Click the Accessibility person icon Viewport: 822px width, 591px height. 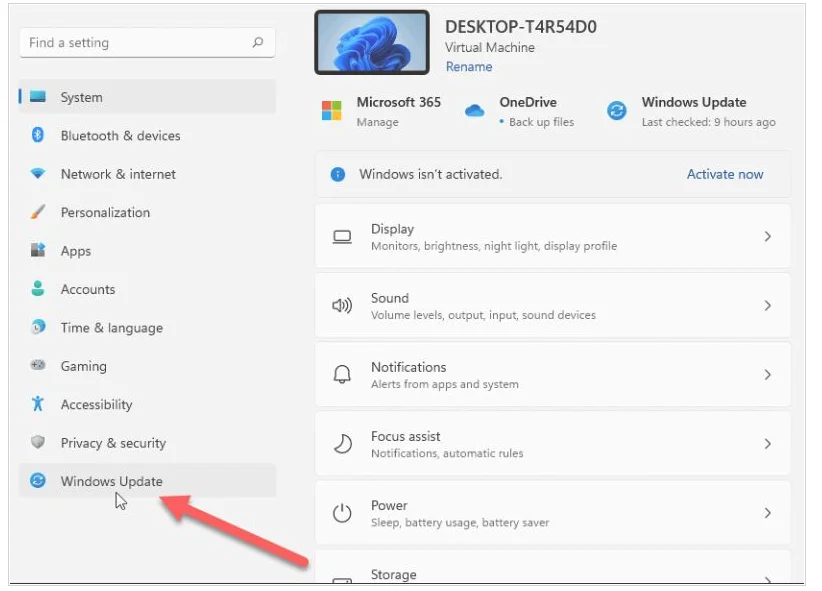(x=38, y=405)
